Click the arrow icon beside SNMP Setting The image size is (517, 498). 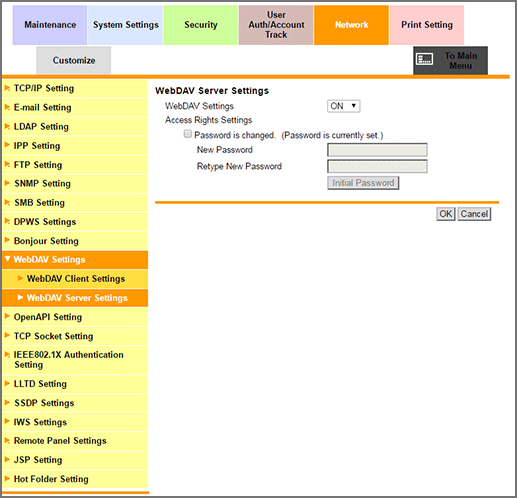pyautogui.click(x=7, y=183)
